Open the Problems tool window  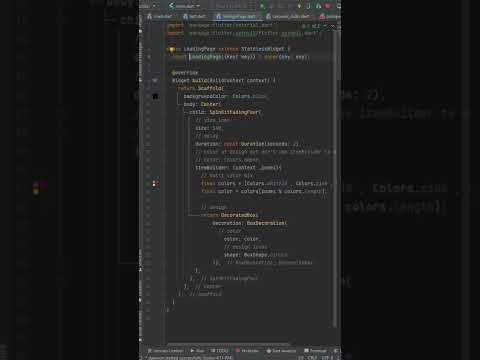(x=247, y=350)
